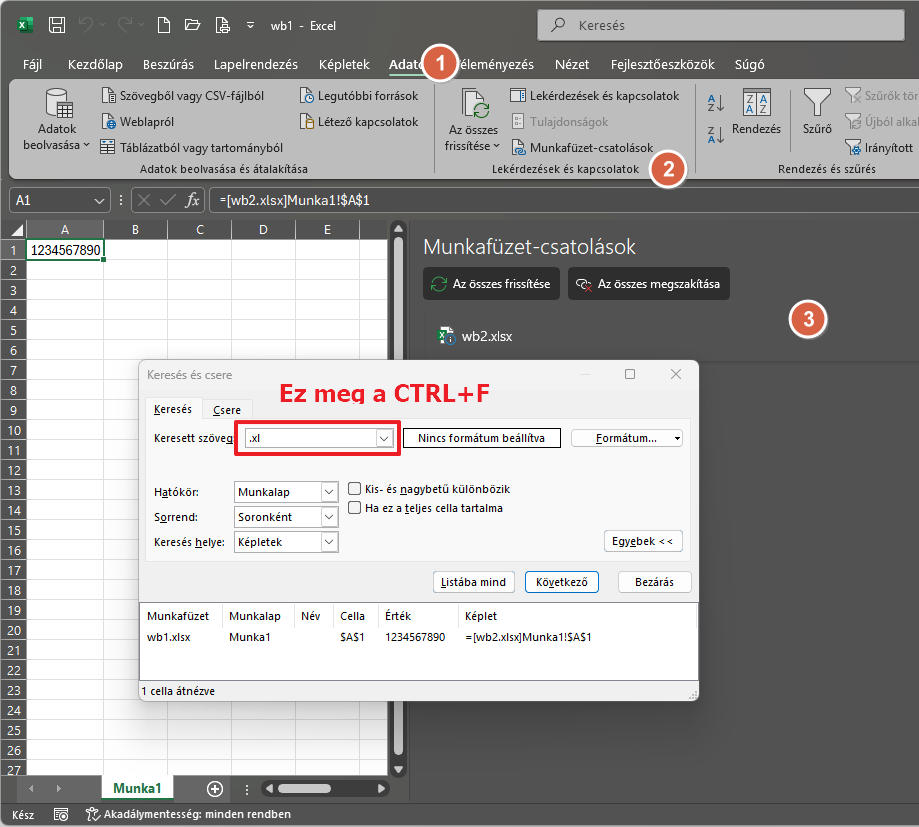Open the Fájl tab
Viewport: 919px width, 827px height.
pyautogui.click(x=32, y=64)
